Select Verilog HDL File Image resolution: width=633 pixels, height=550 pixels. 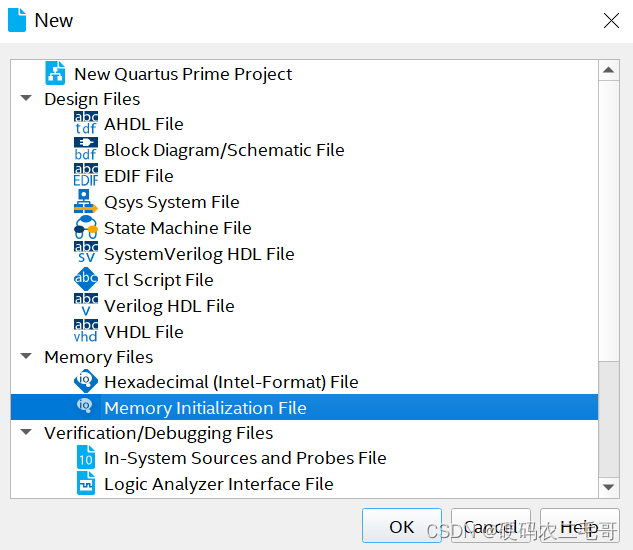coord(169,306)
